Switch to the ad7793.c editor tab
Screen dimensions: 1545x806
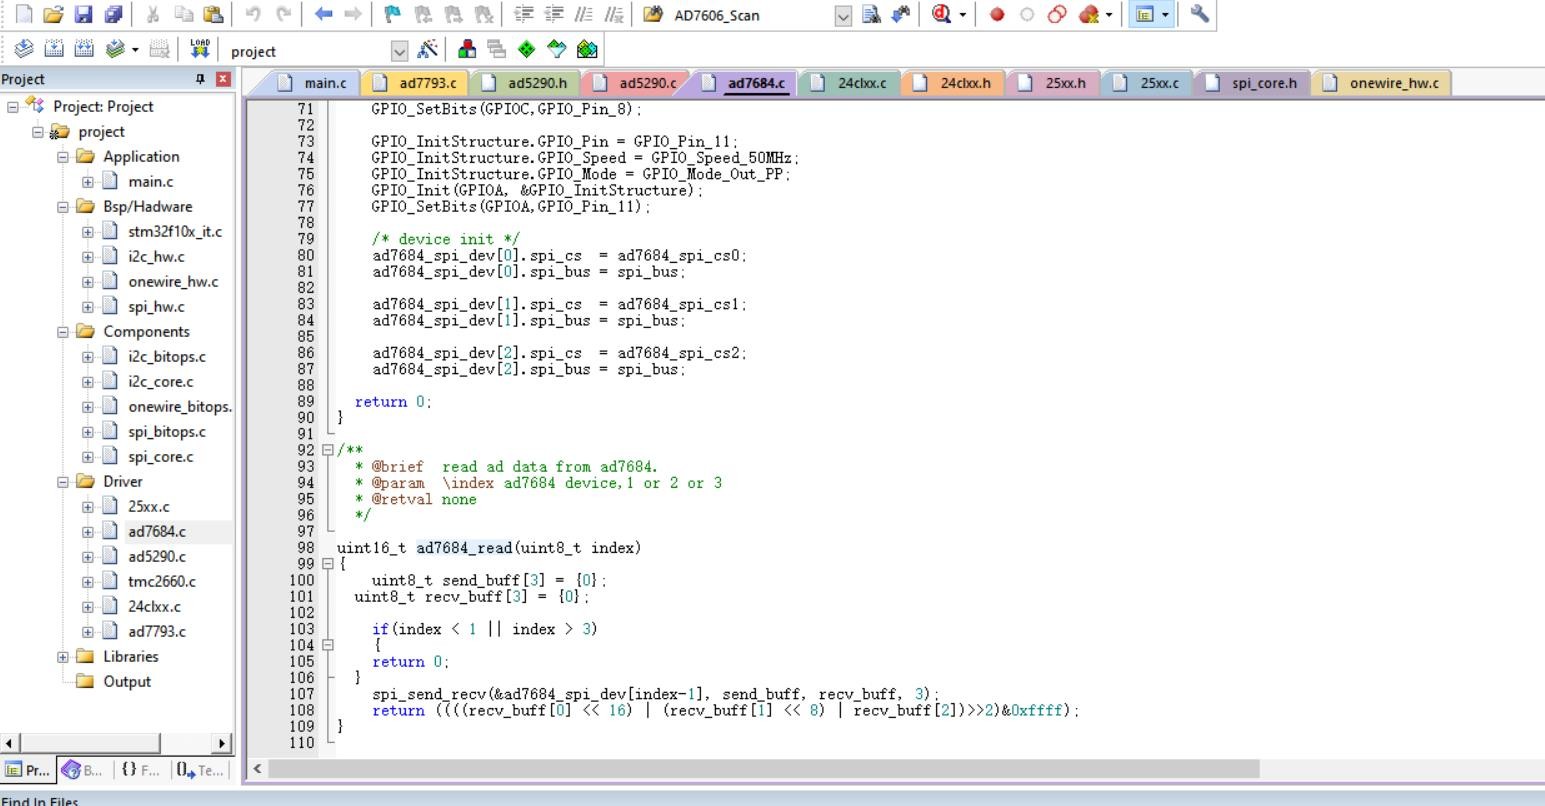pos(416,83)
